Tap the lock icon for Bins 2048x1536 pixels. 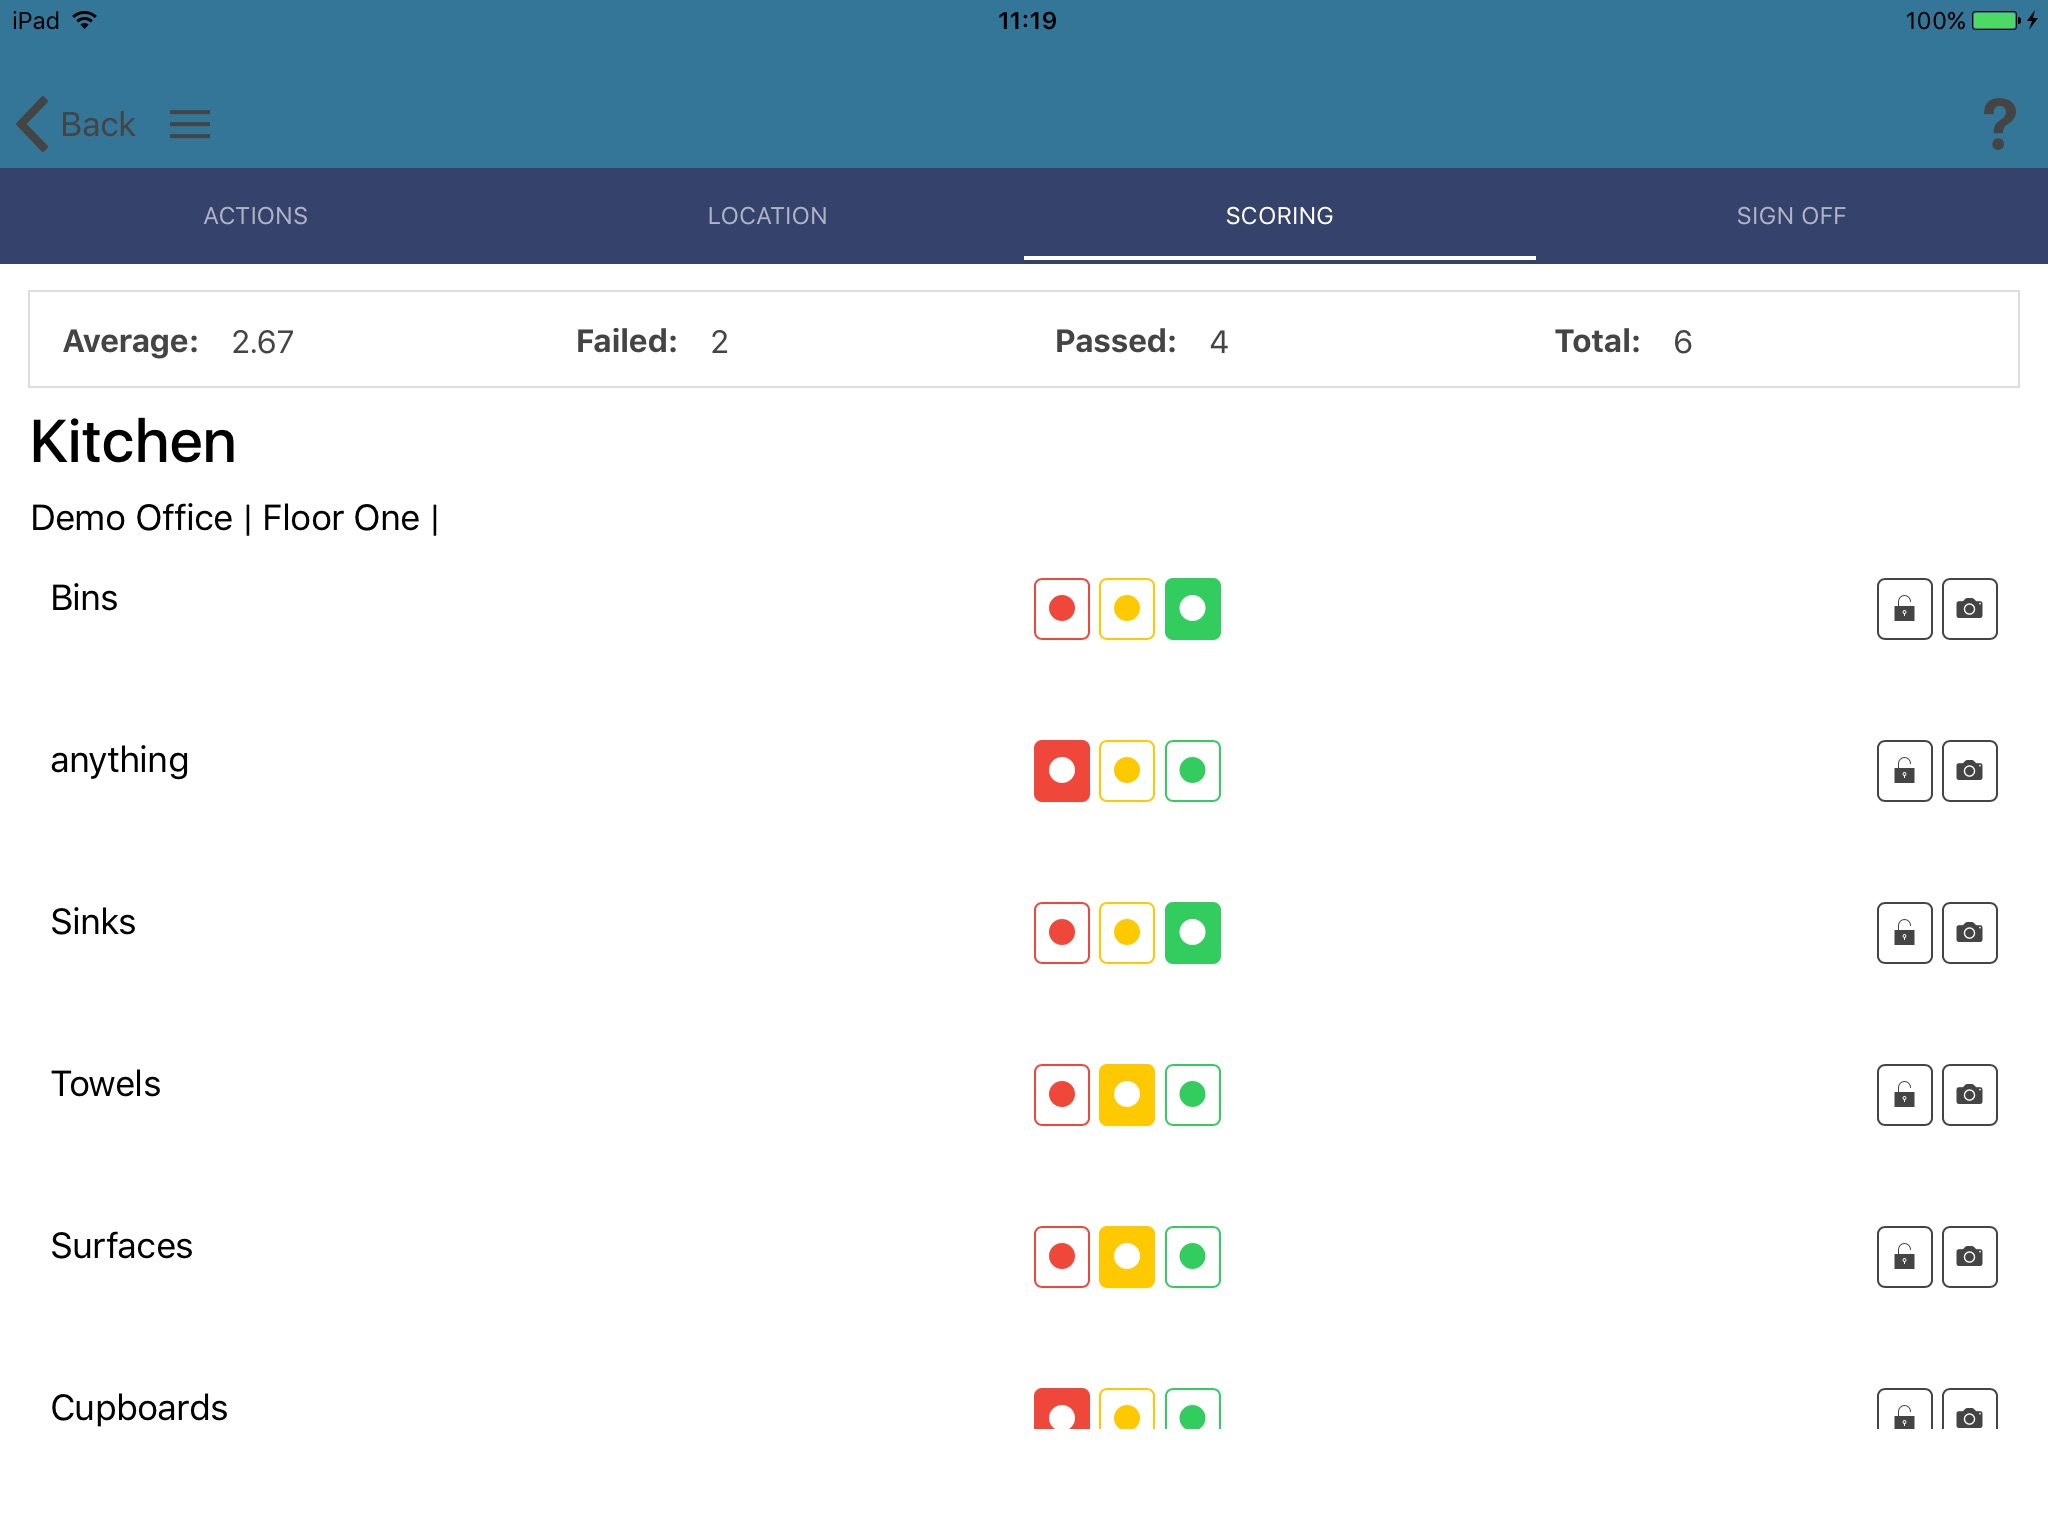[x=1905, y=609]
